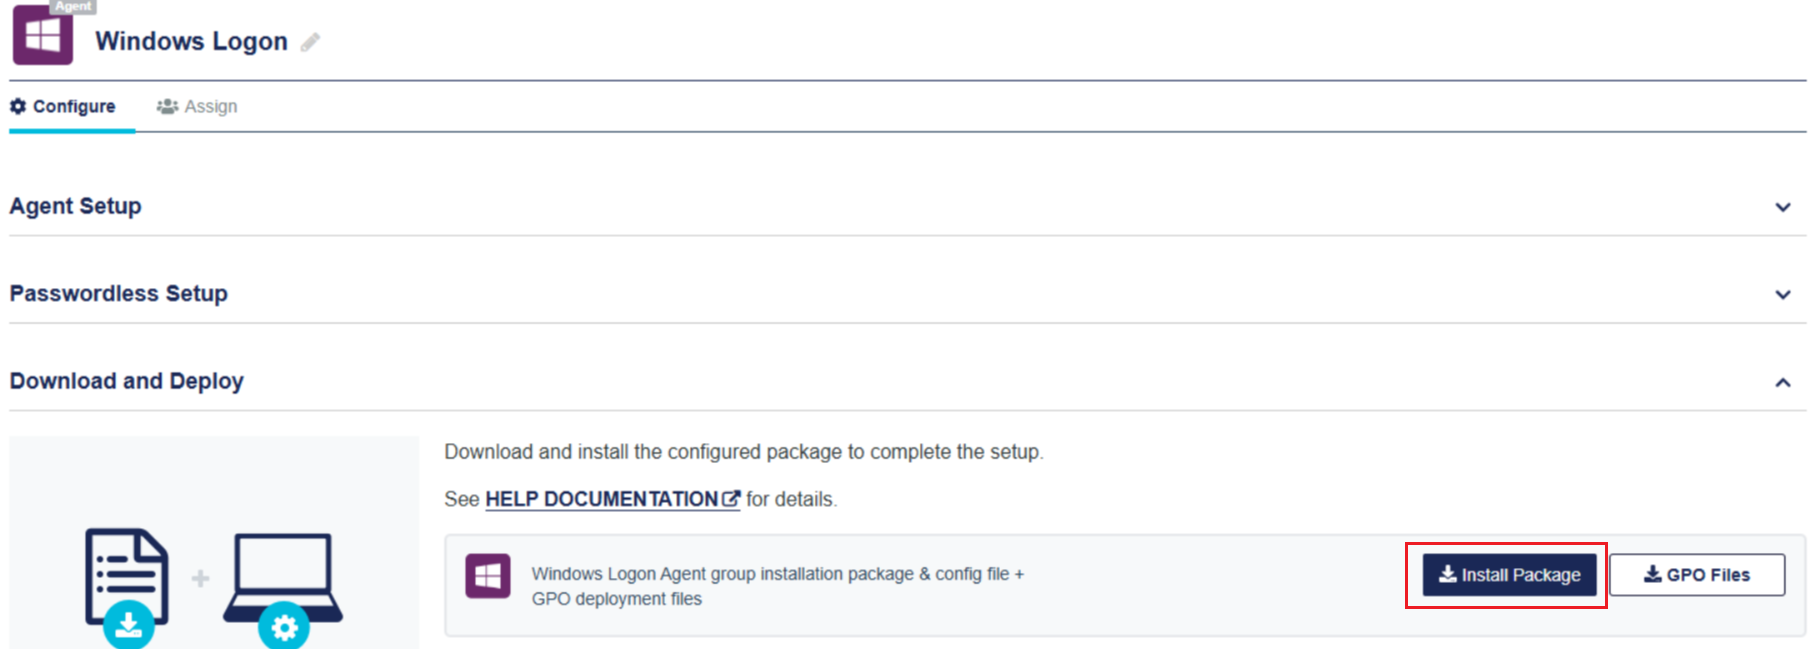Expand the Passwordless Setup chevron
1811x649 pixels.
pos(1782,294)
